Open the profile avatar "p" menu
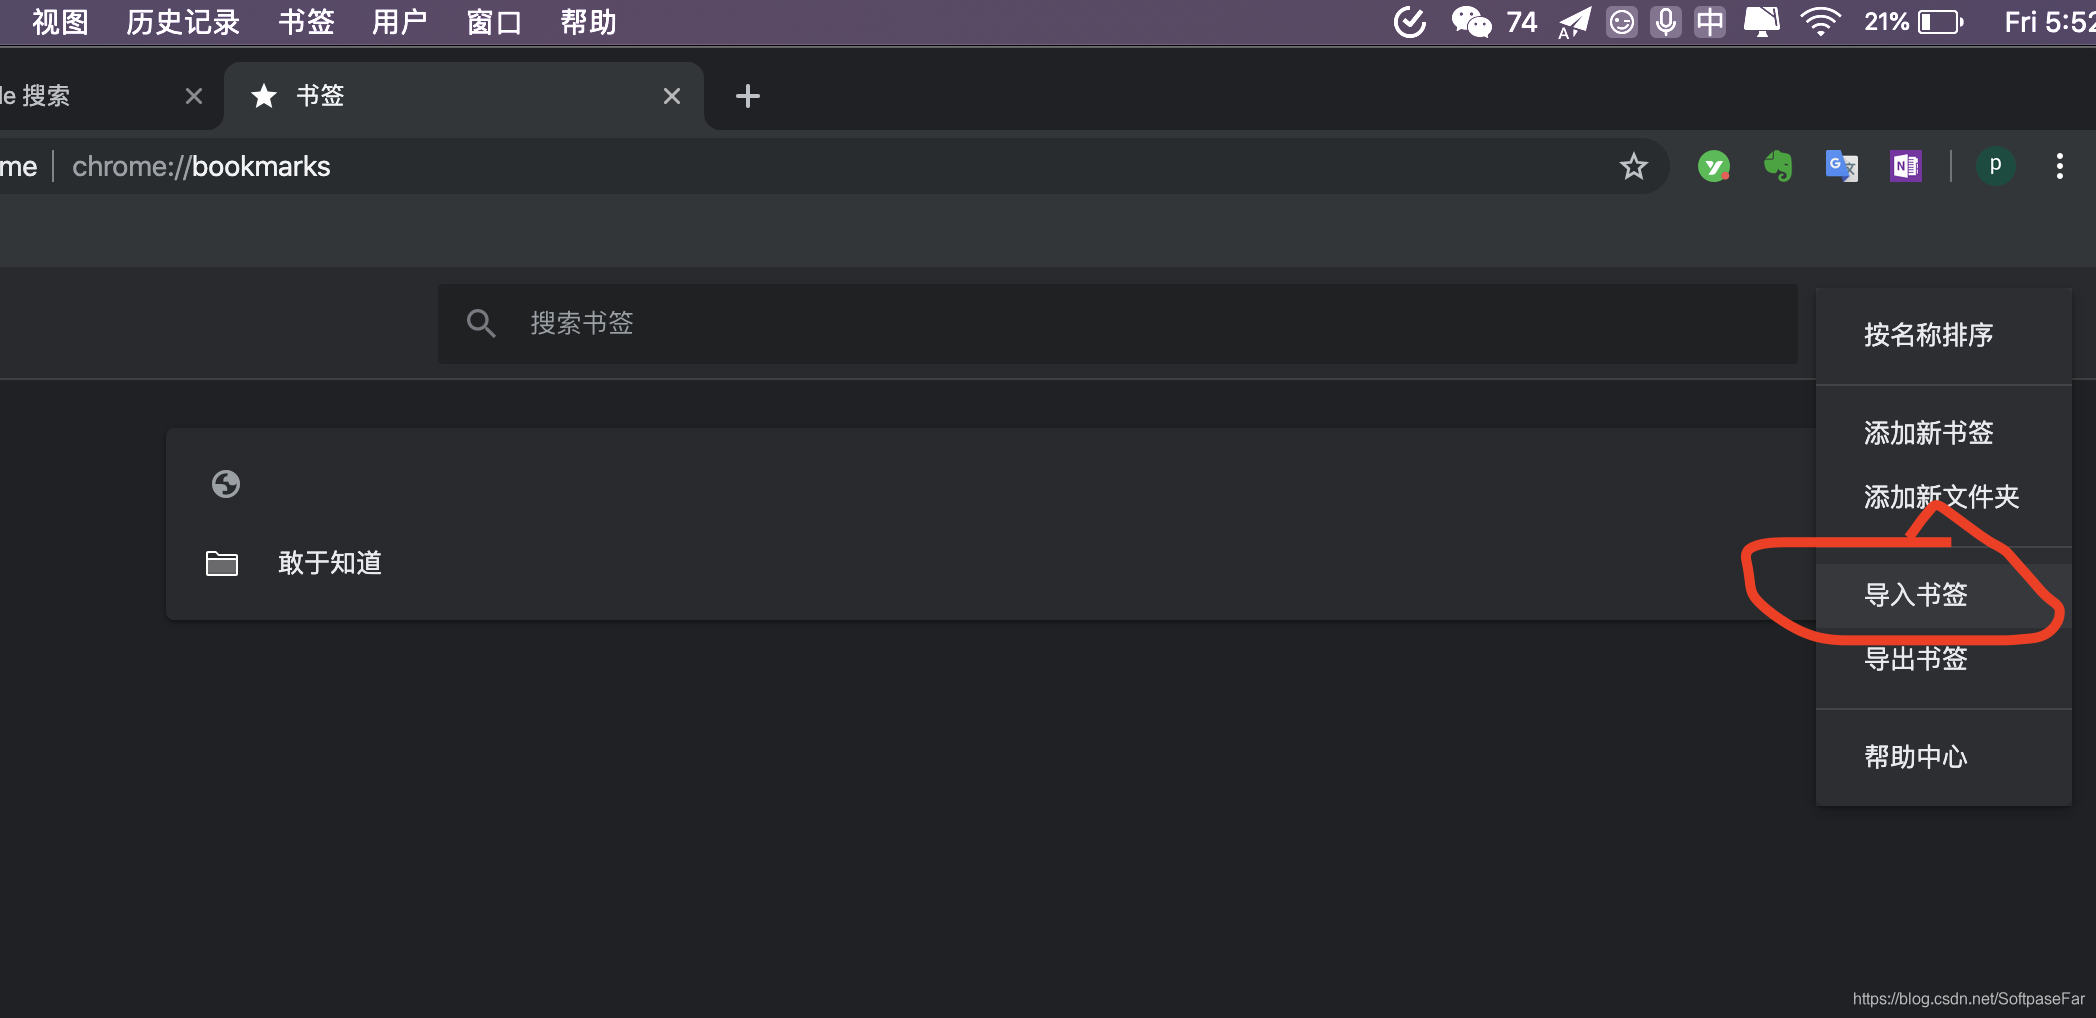 point(1996,166)
